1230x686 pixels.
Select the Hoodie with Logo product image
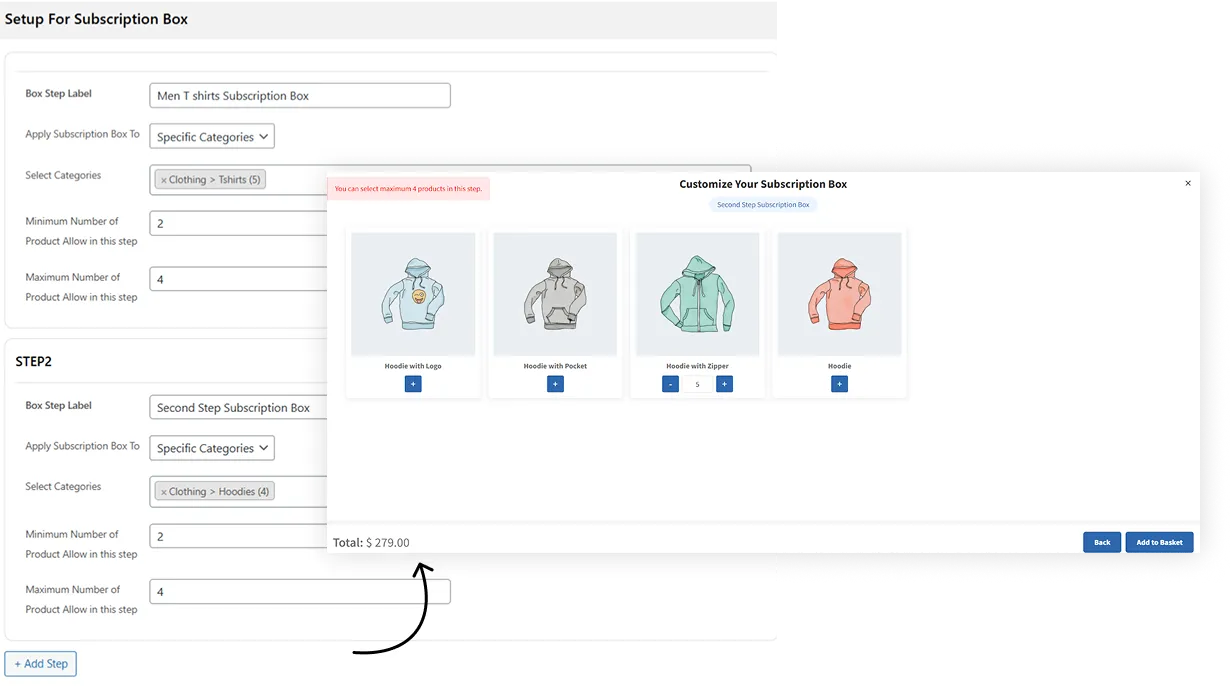tap(413, 294)
